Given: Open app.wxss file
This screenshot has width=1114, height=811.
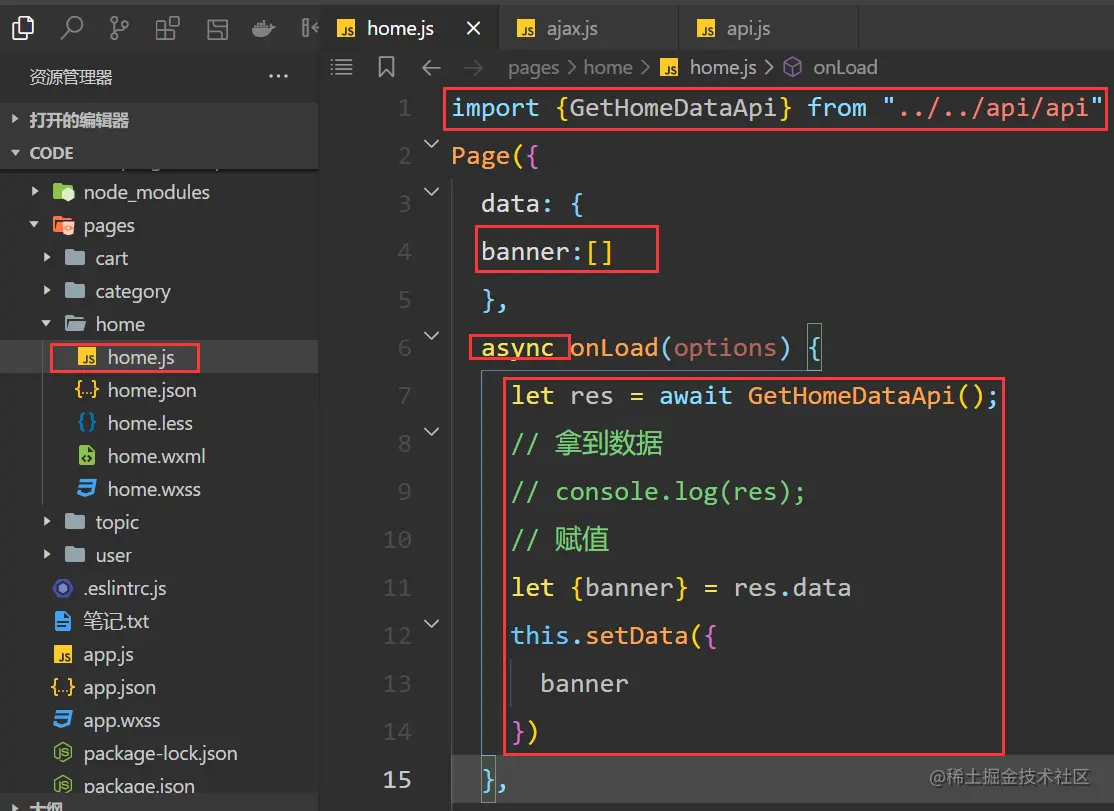Looking at the screenshot, I should (159, 720).
